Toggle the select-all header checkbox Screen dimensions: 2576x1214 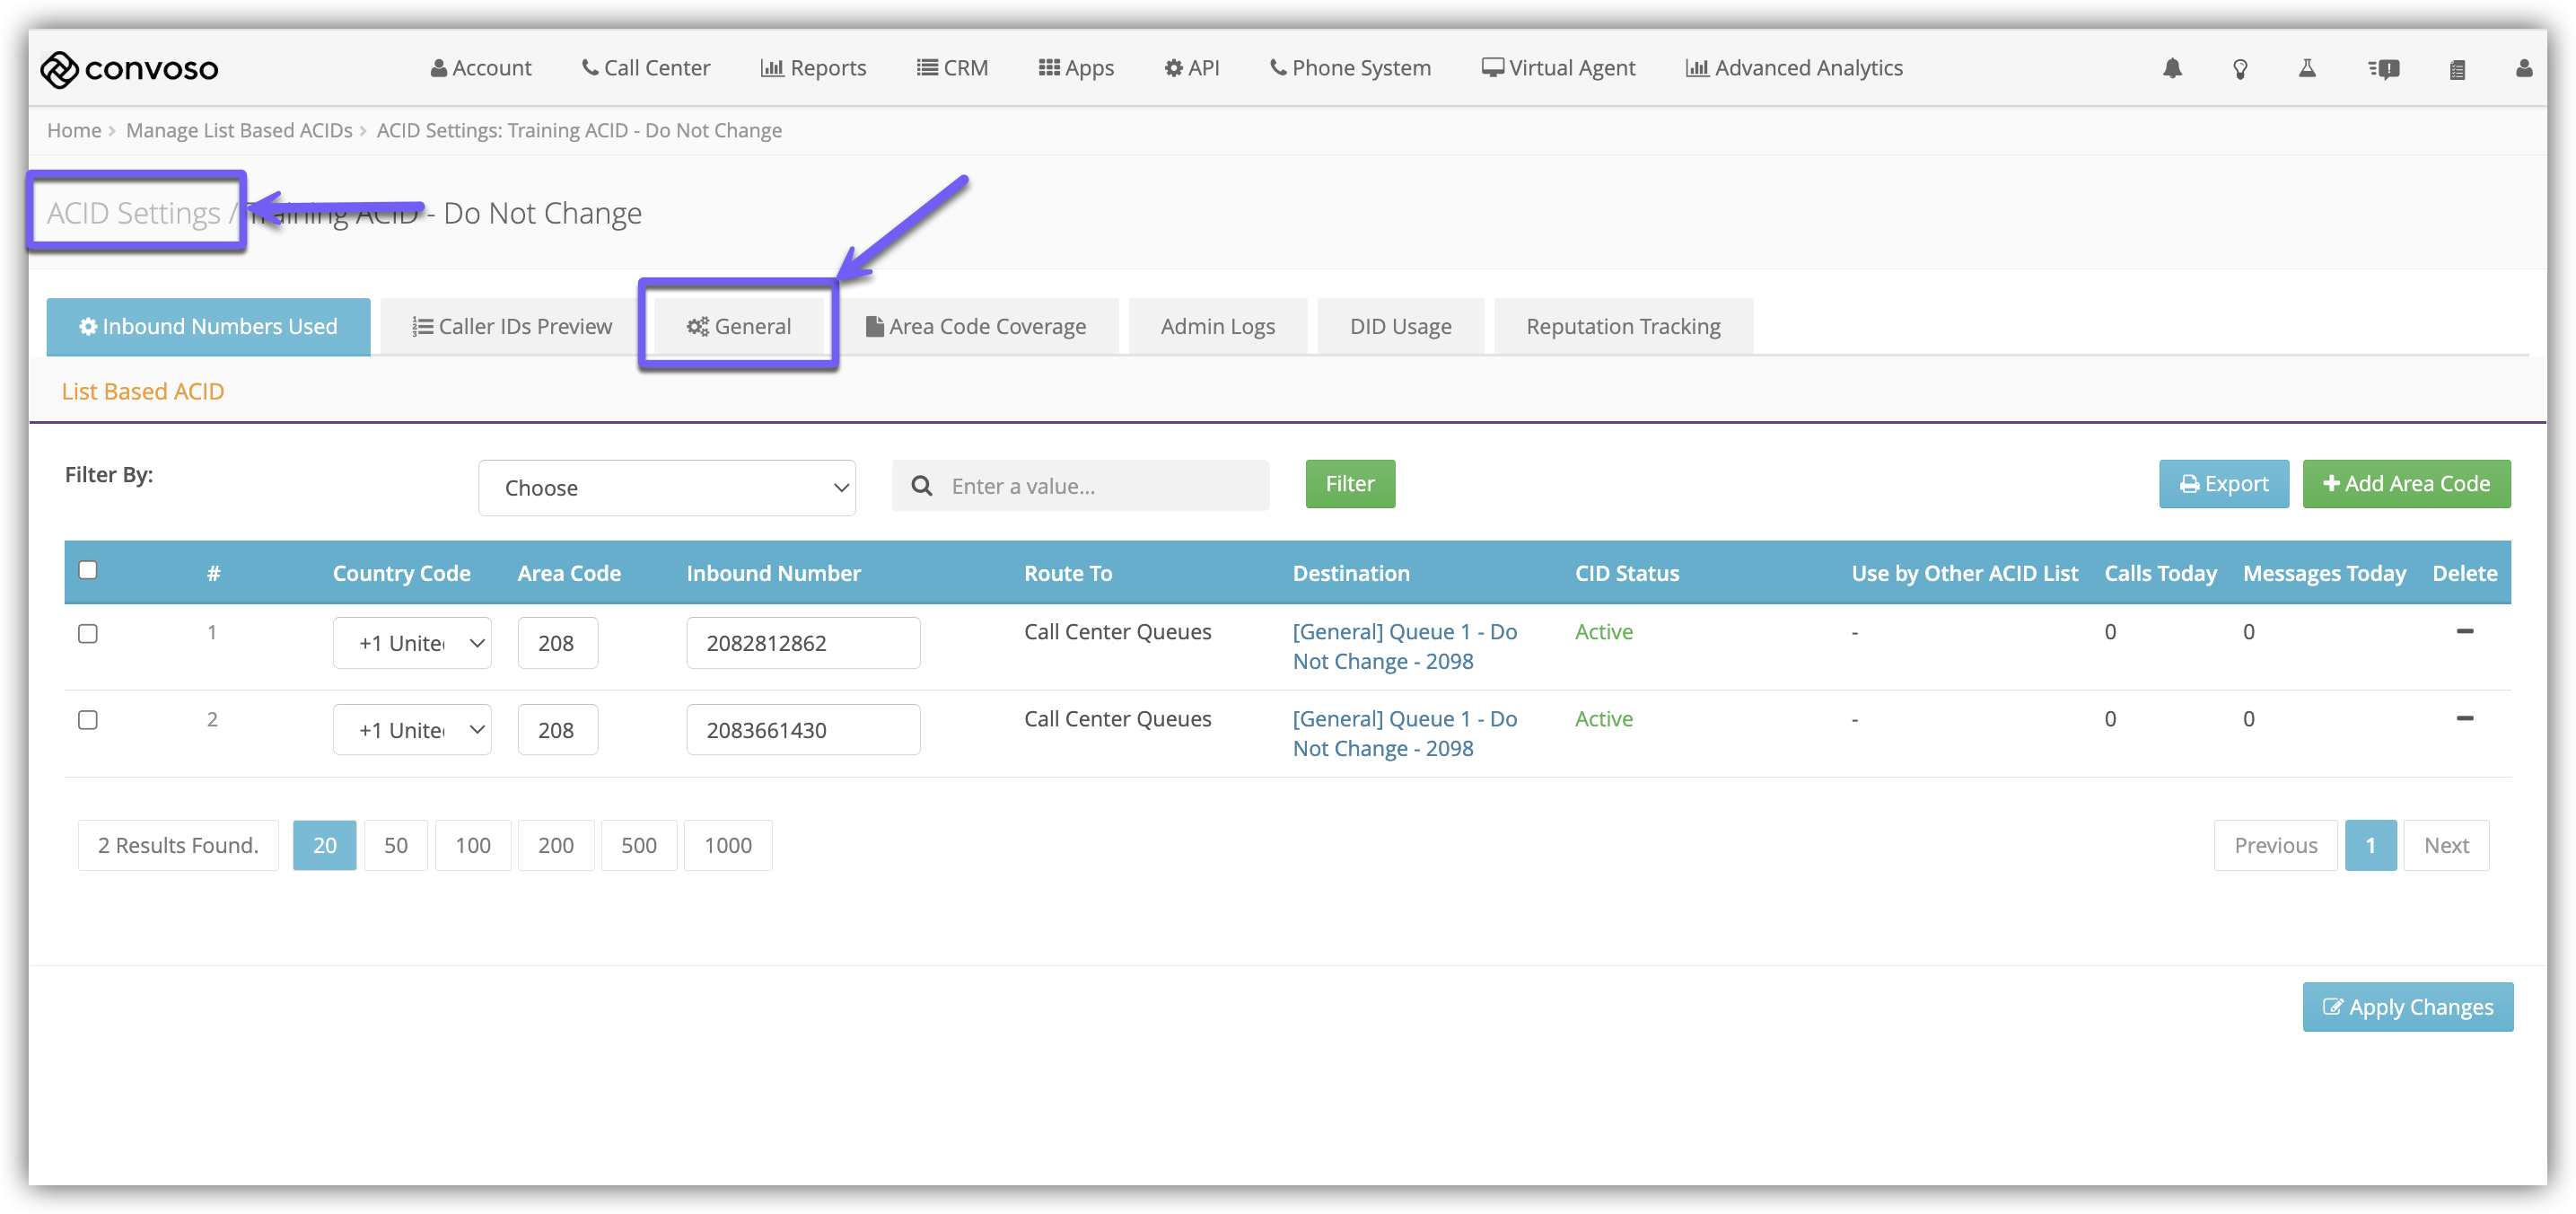pyautogui.click(x=88, y=570)
